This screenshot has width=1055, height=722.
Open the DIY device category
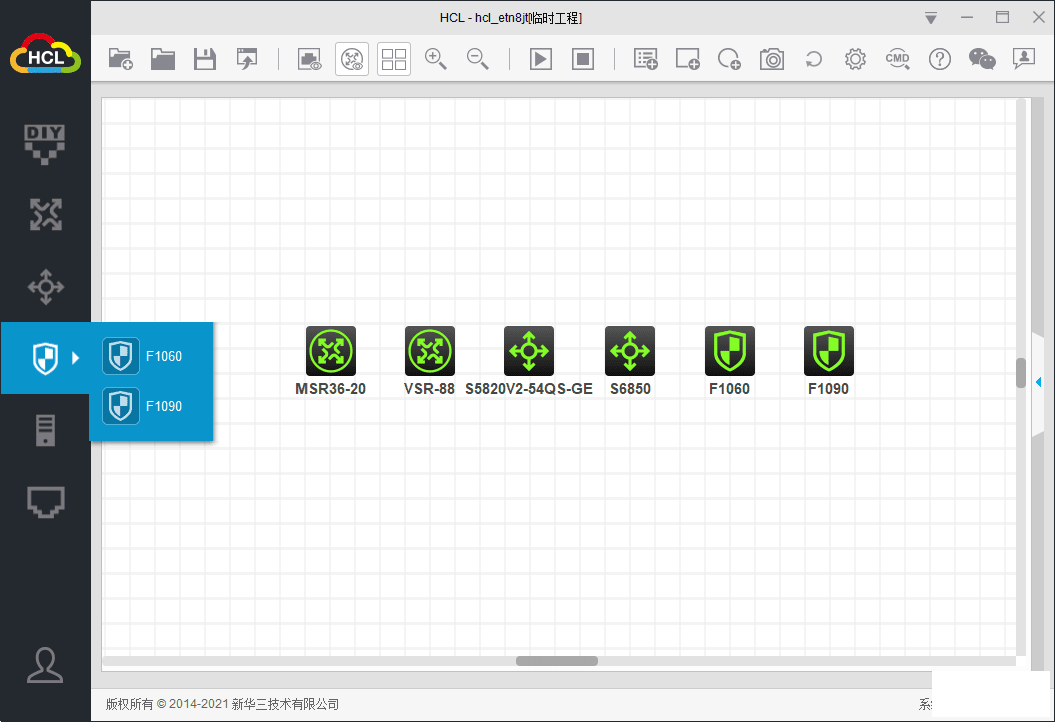pos(45,144)
